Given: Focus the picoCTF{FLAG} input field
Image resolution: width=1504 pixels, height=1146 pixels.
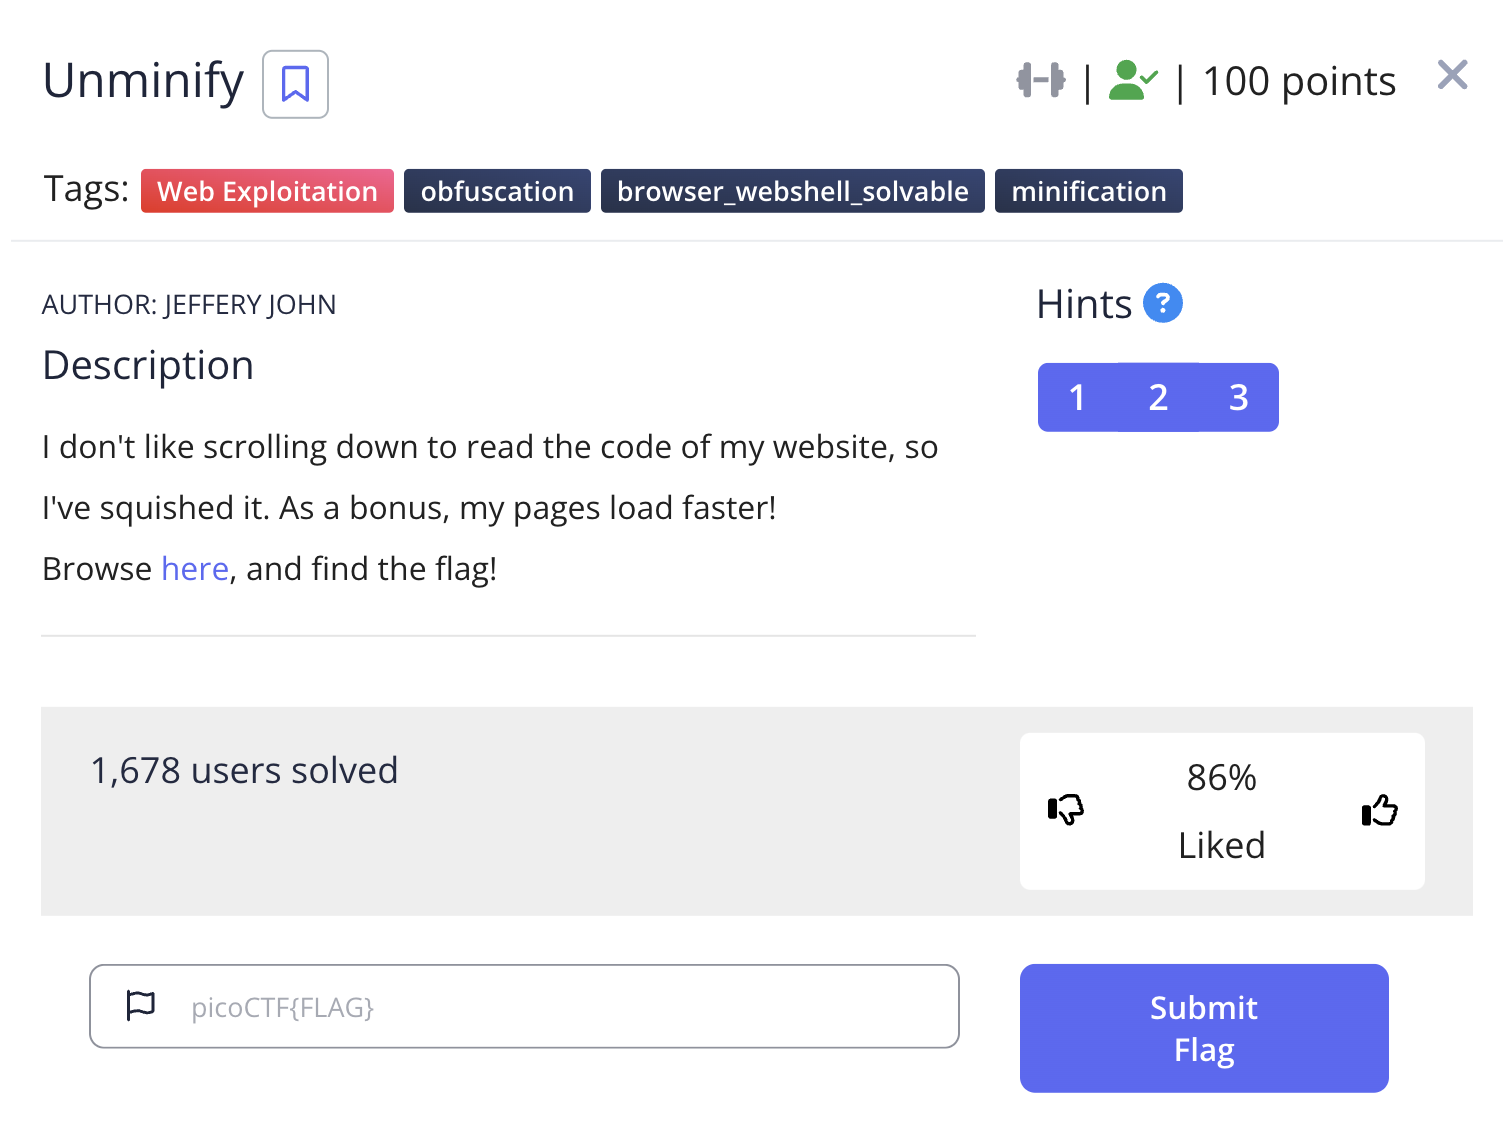Looking at the screenshot, I should [560, 1007].
